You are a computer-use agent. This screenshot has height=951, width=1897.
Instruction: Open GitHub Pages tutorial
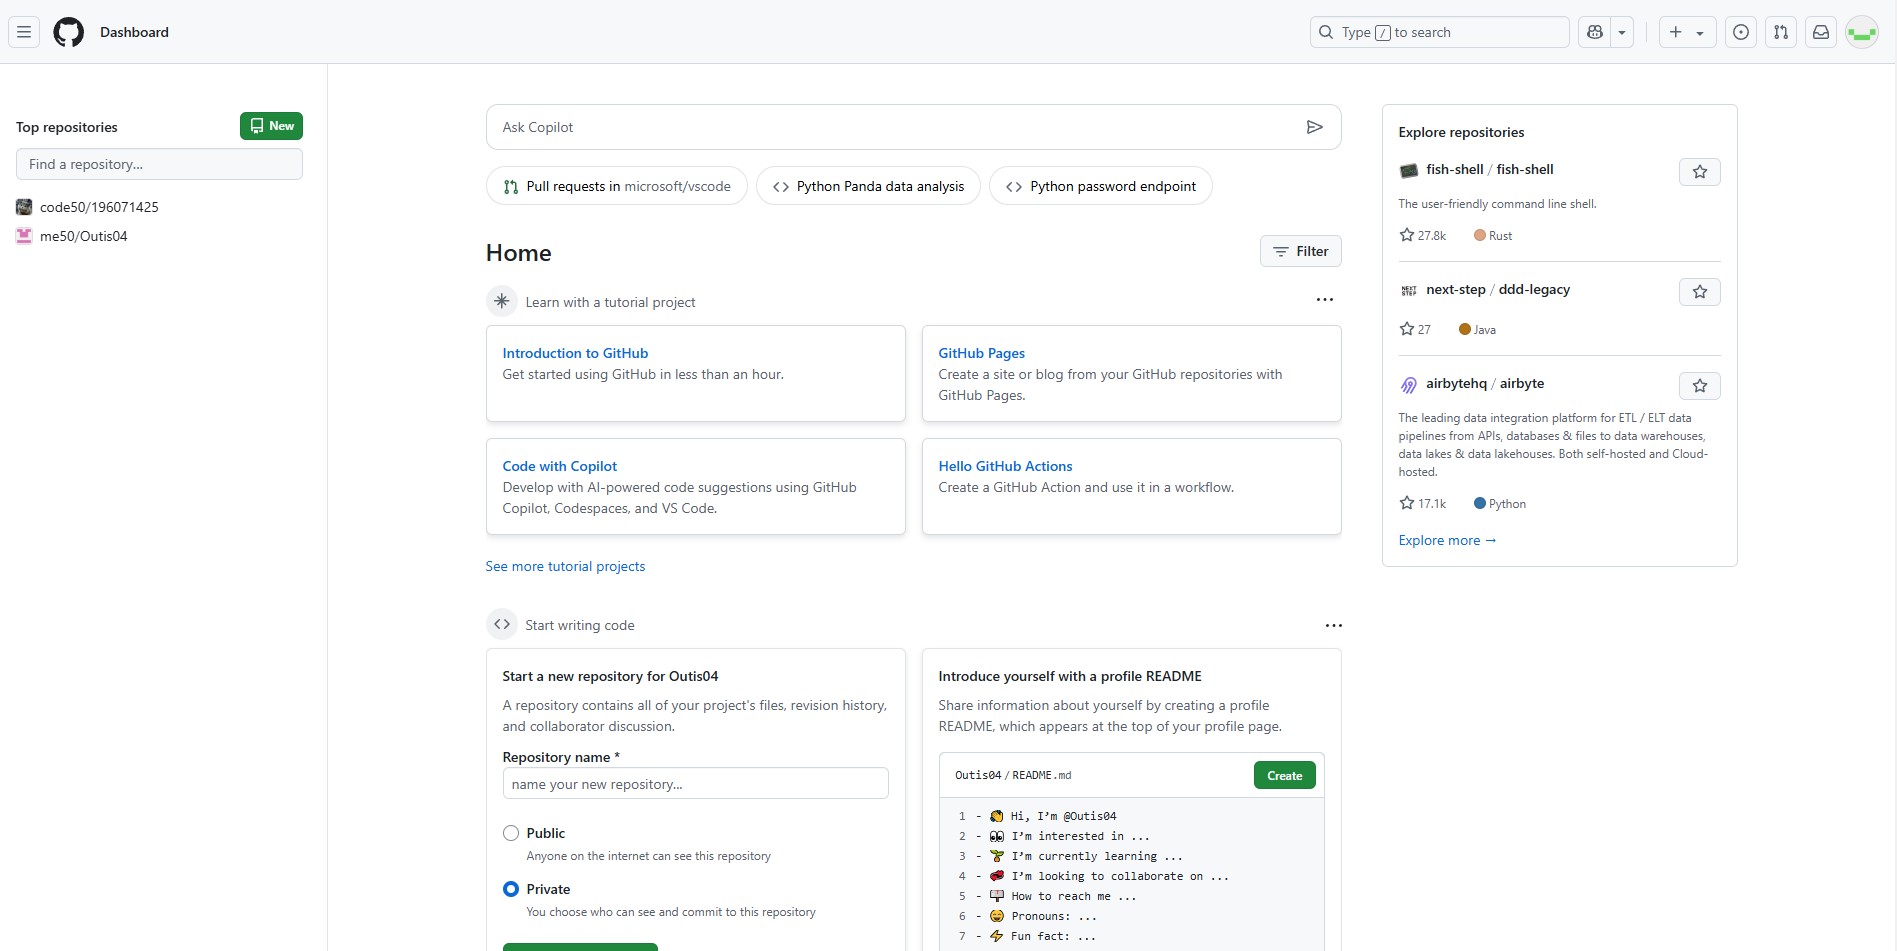coord(981,353)
